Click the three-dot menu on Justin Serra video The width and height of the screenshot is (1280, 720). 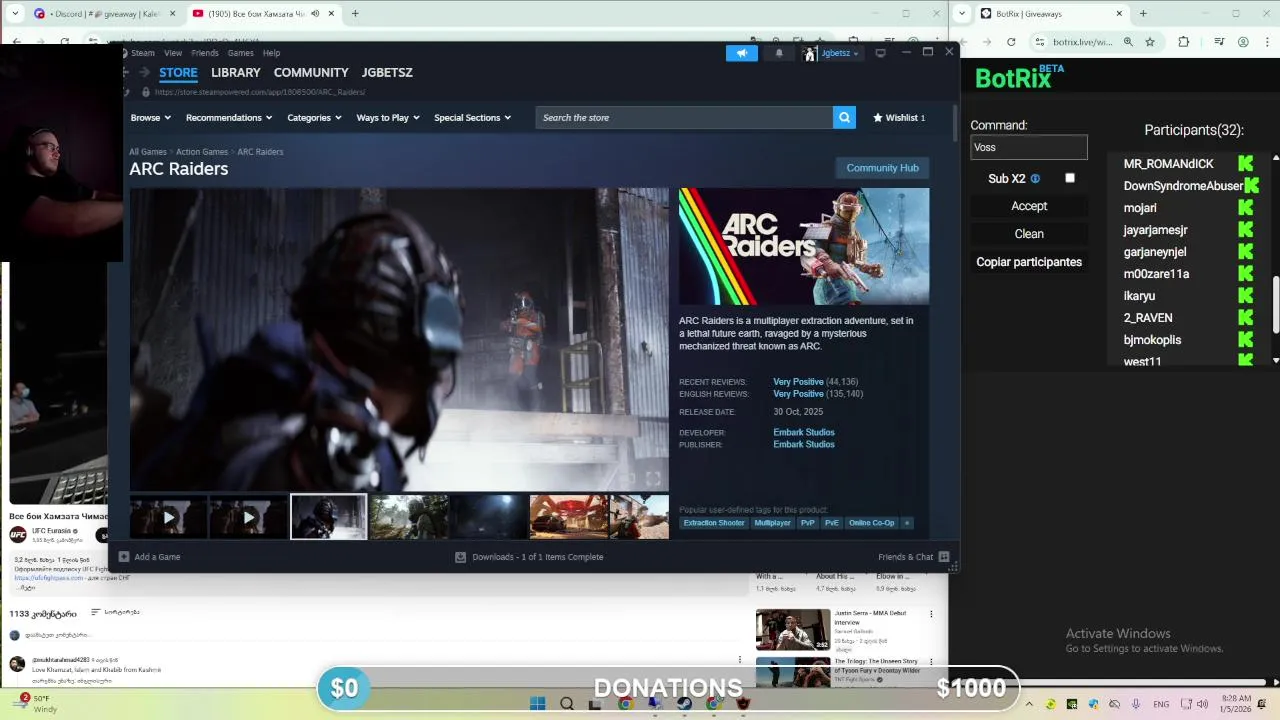click(x=931, y=614)
